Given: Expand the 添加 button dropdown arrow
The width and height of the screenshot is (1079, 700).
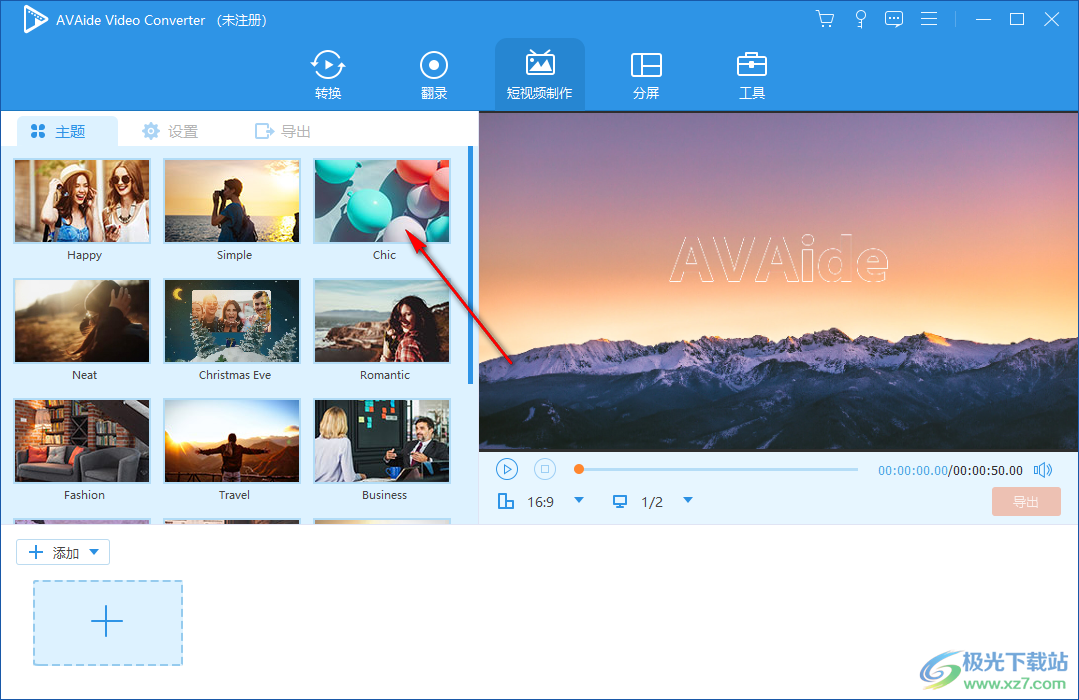Looking at the screenshot, I should click(x=94, y=552).
